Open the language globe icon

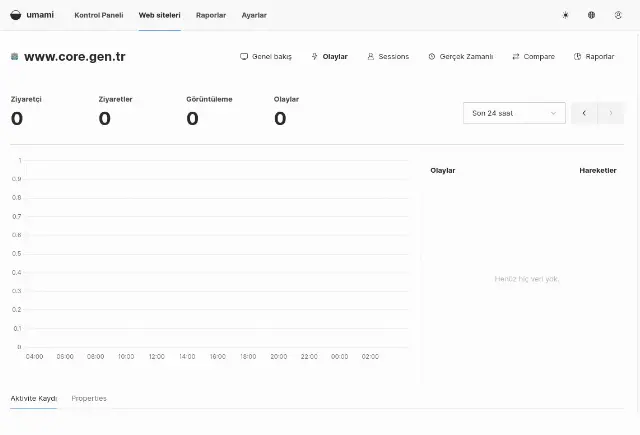coord(591,15)
